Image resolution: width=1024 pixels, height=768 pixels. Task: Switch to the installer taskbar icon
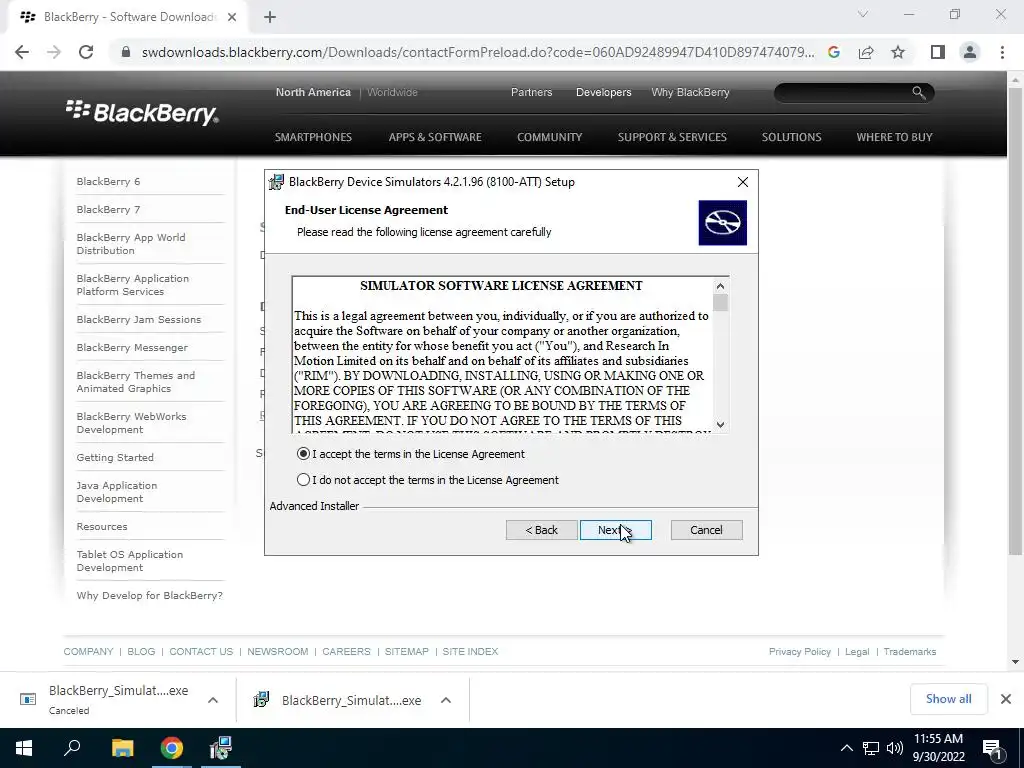(221, 748)
